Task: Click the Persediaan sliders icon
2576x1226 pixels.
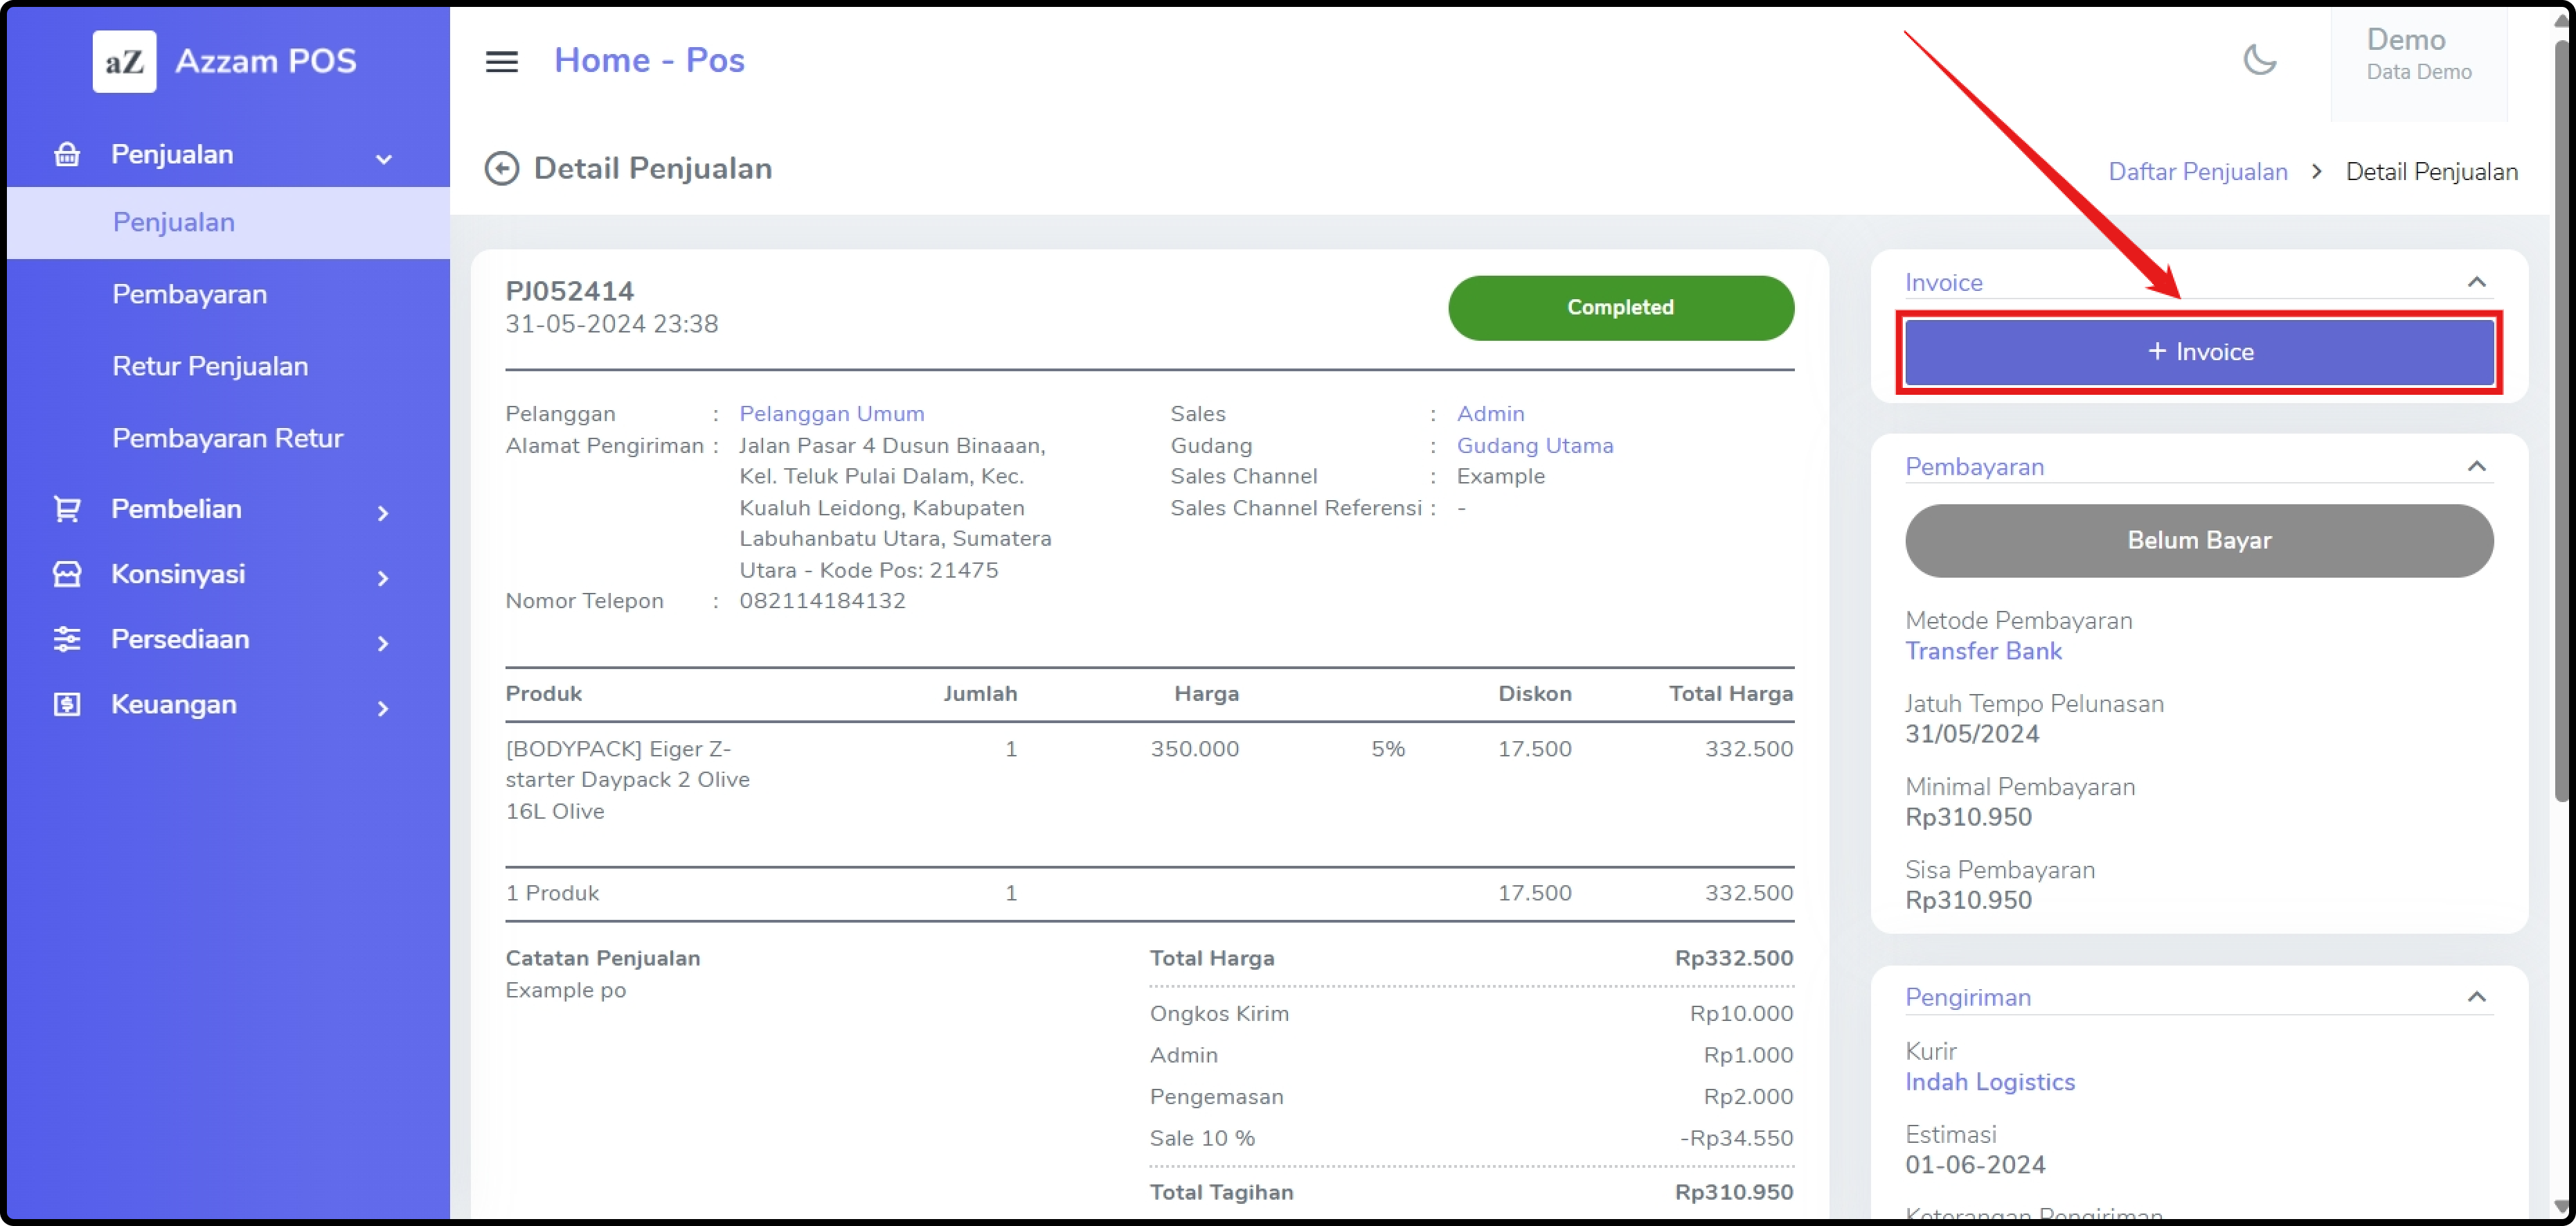Action: click(x=67, y=639)
